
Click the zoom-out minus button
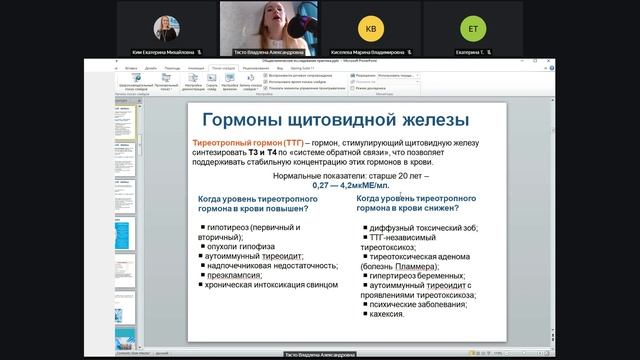coord(507,353)
